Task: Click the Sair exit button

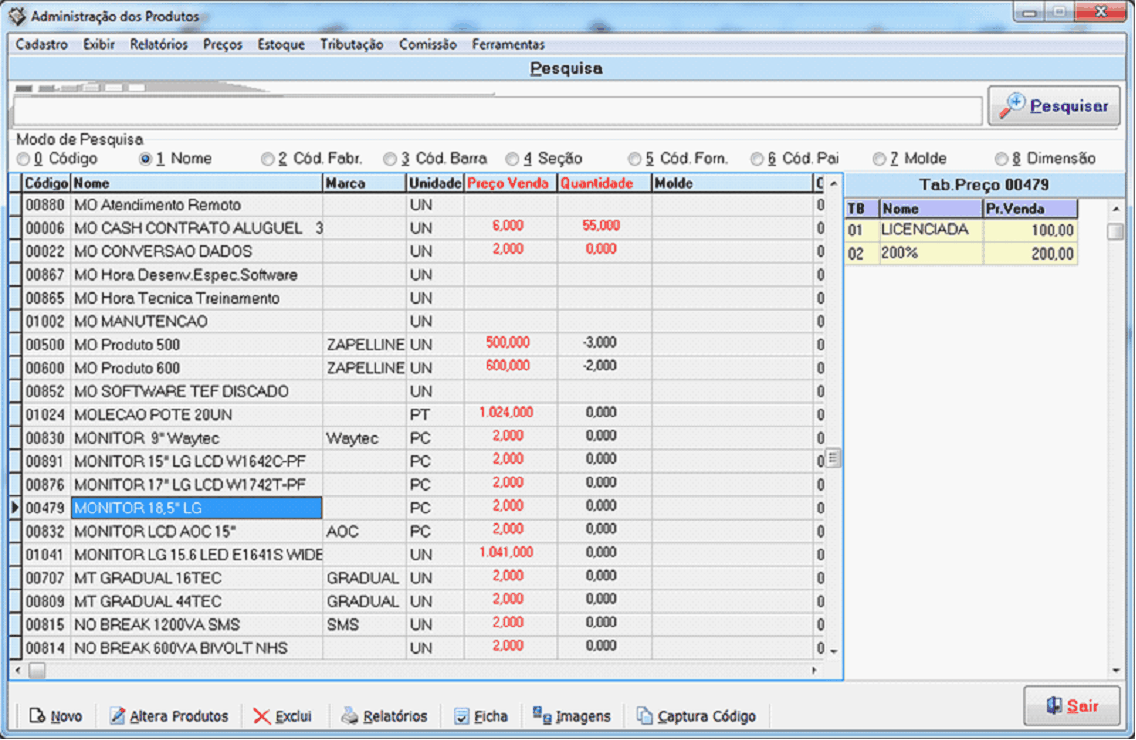Action: pos(1071,706)
